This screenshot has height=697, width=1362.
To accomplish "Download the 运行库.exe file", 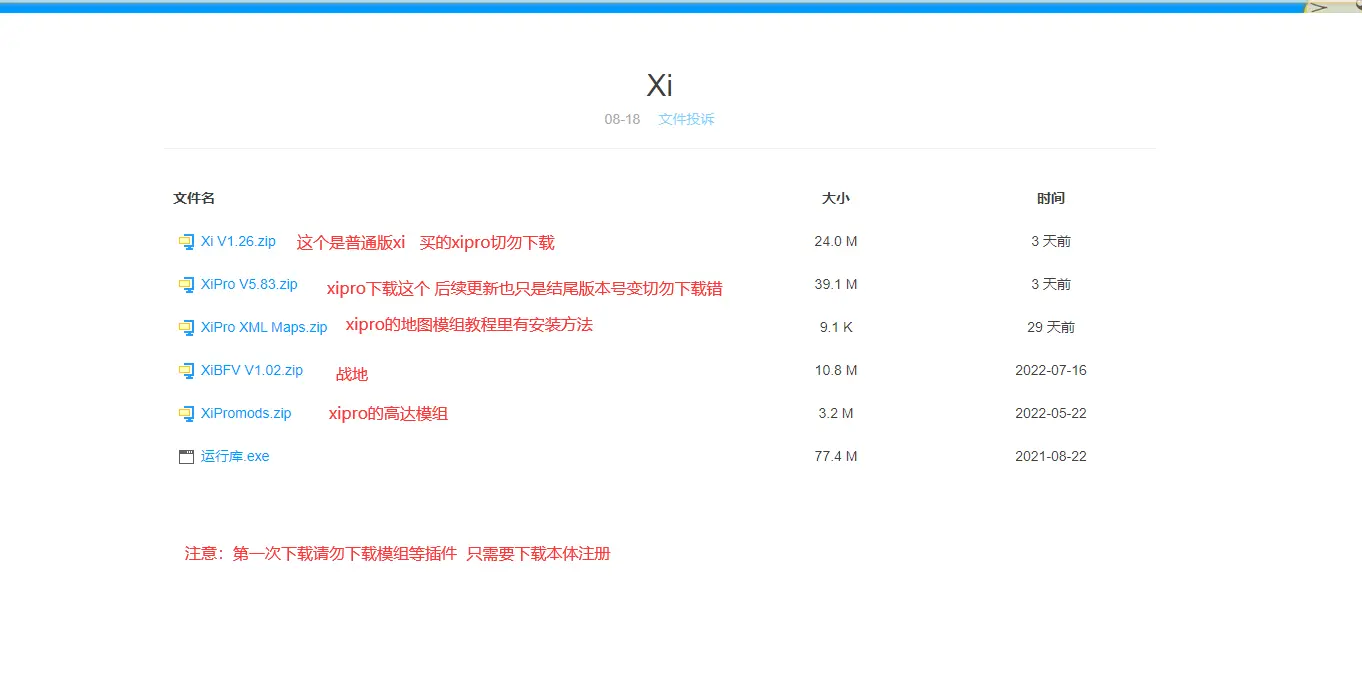I will point(235,456).
